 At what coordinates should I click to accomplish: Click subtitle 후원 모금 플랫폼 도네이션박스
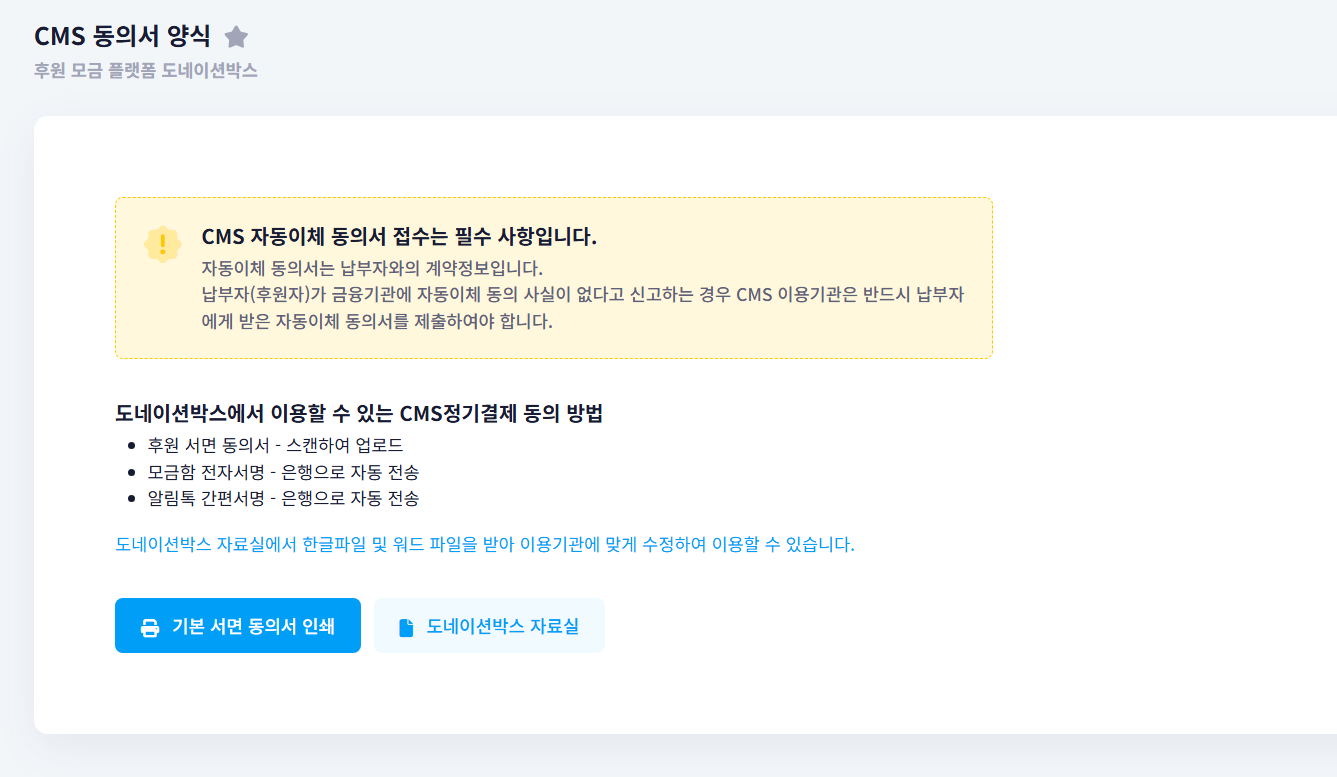click(146, 71)
